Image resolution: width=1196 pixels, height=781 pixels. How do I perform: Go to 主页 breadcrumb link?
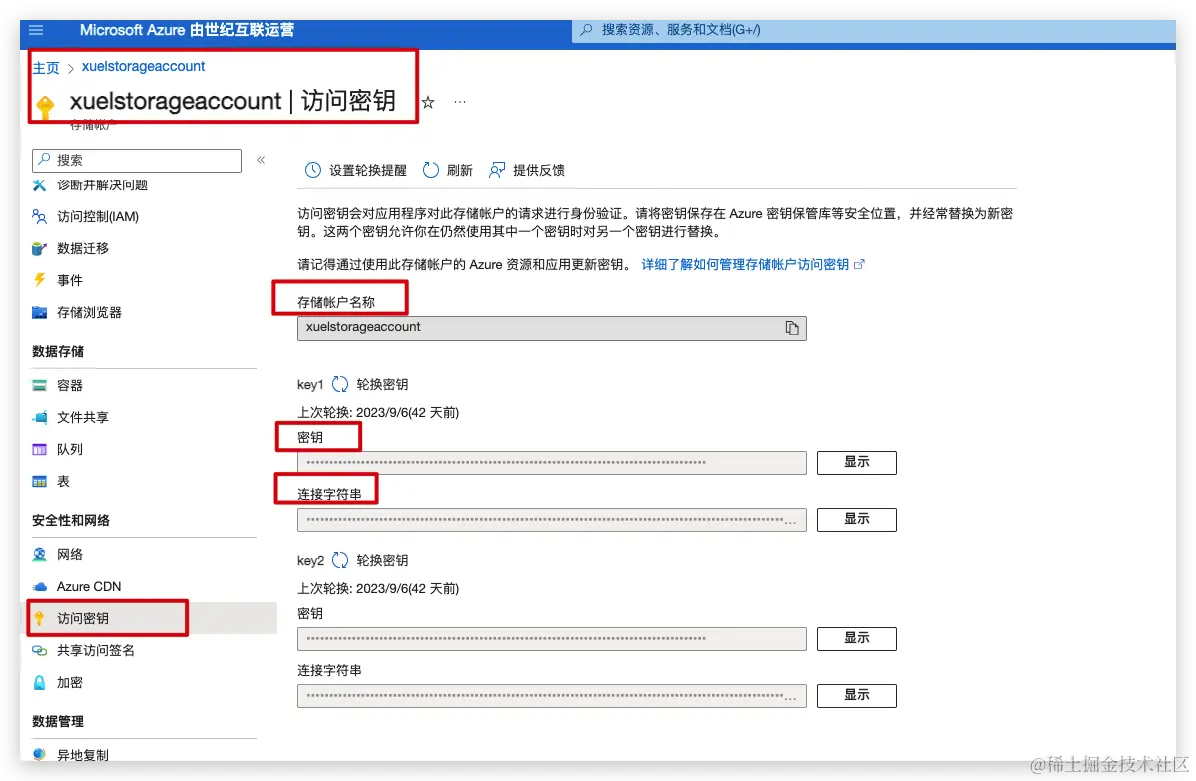[x=46, y=67]
